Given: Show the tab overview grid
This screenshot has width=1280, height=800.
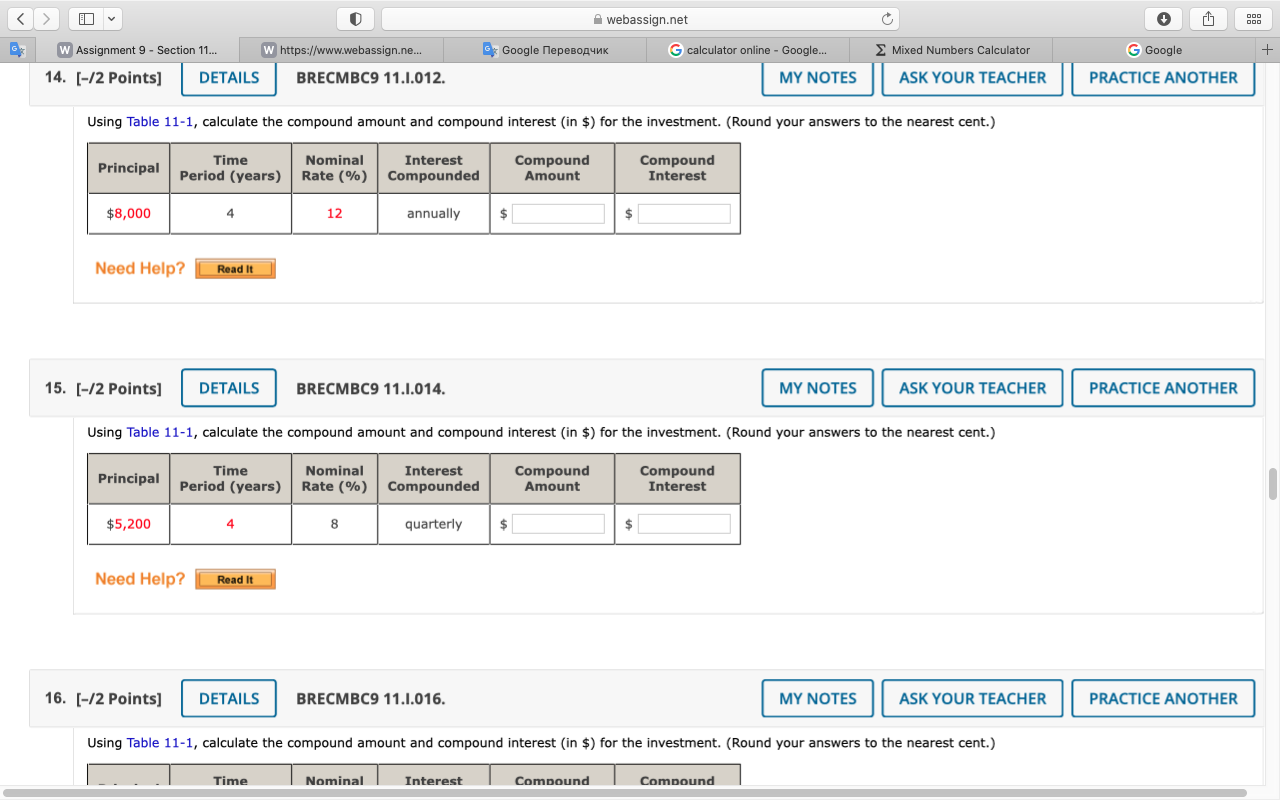Looking at the screenshot, I should [1253, 18].
